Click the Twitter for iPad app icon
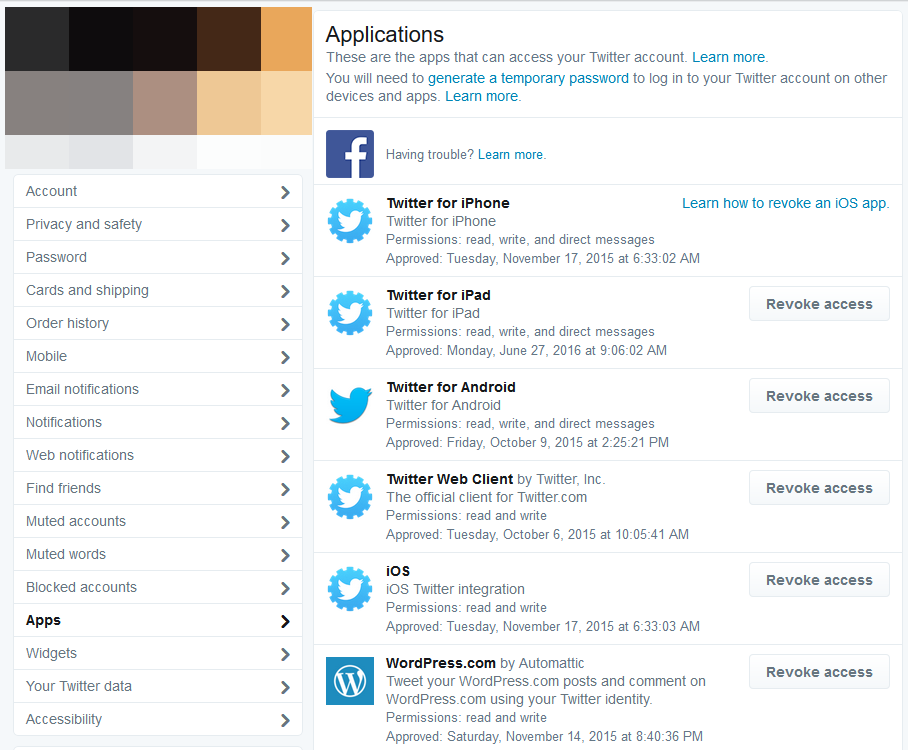Screen dimensions: 908x750 350,313
